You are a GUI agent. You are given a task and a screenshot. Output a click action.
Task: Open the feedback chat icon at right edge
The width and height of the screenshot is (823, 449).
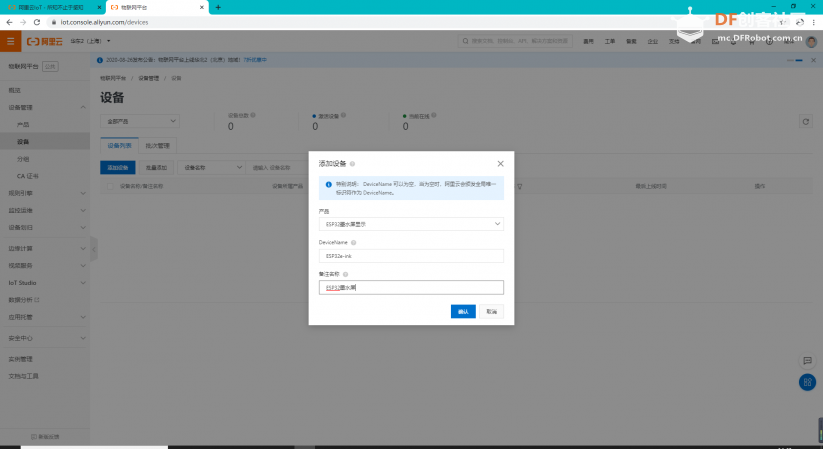(807, 361)
